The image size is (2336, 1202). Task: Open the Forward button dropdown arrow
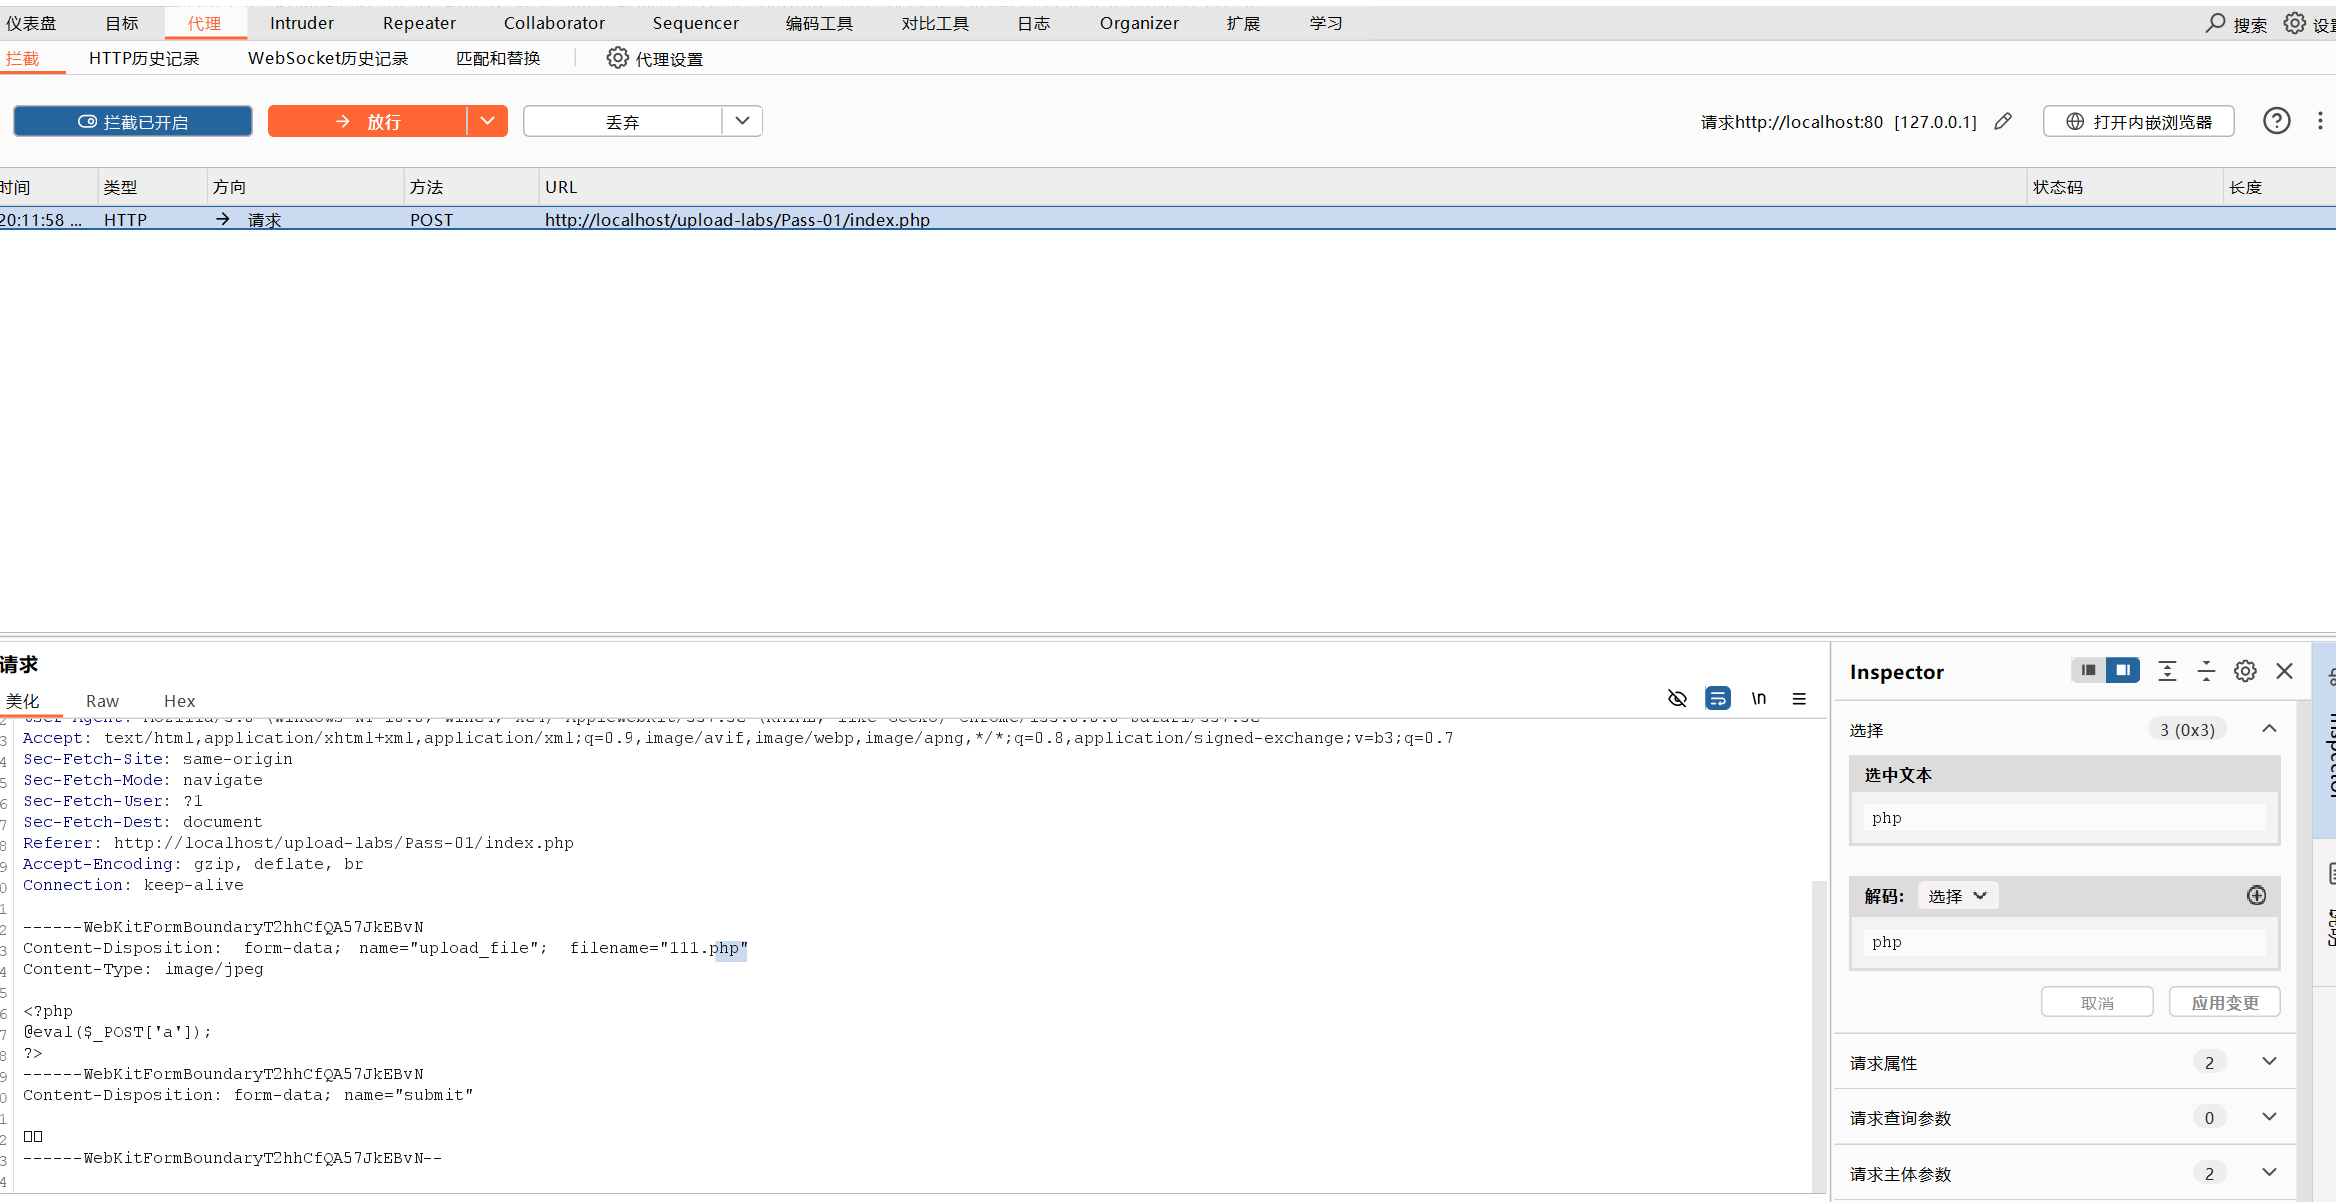point(487,121)
